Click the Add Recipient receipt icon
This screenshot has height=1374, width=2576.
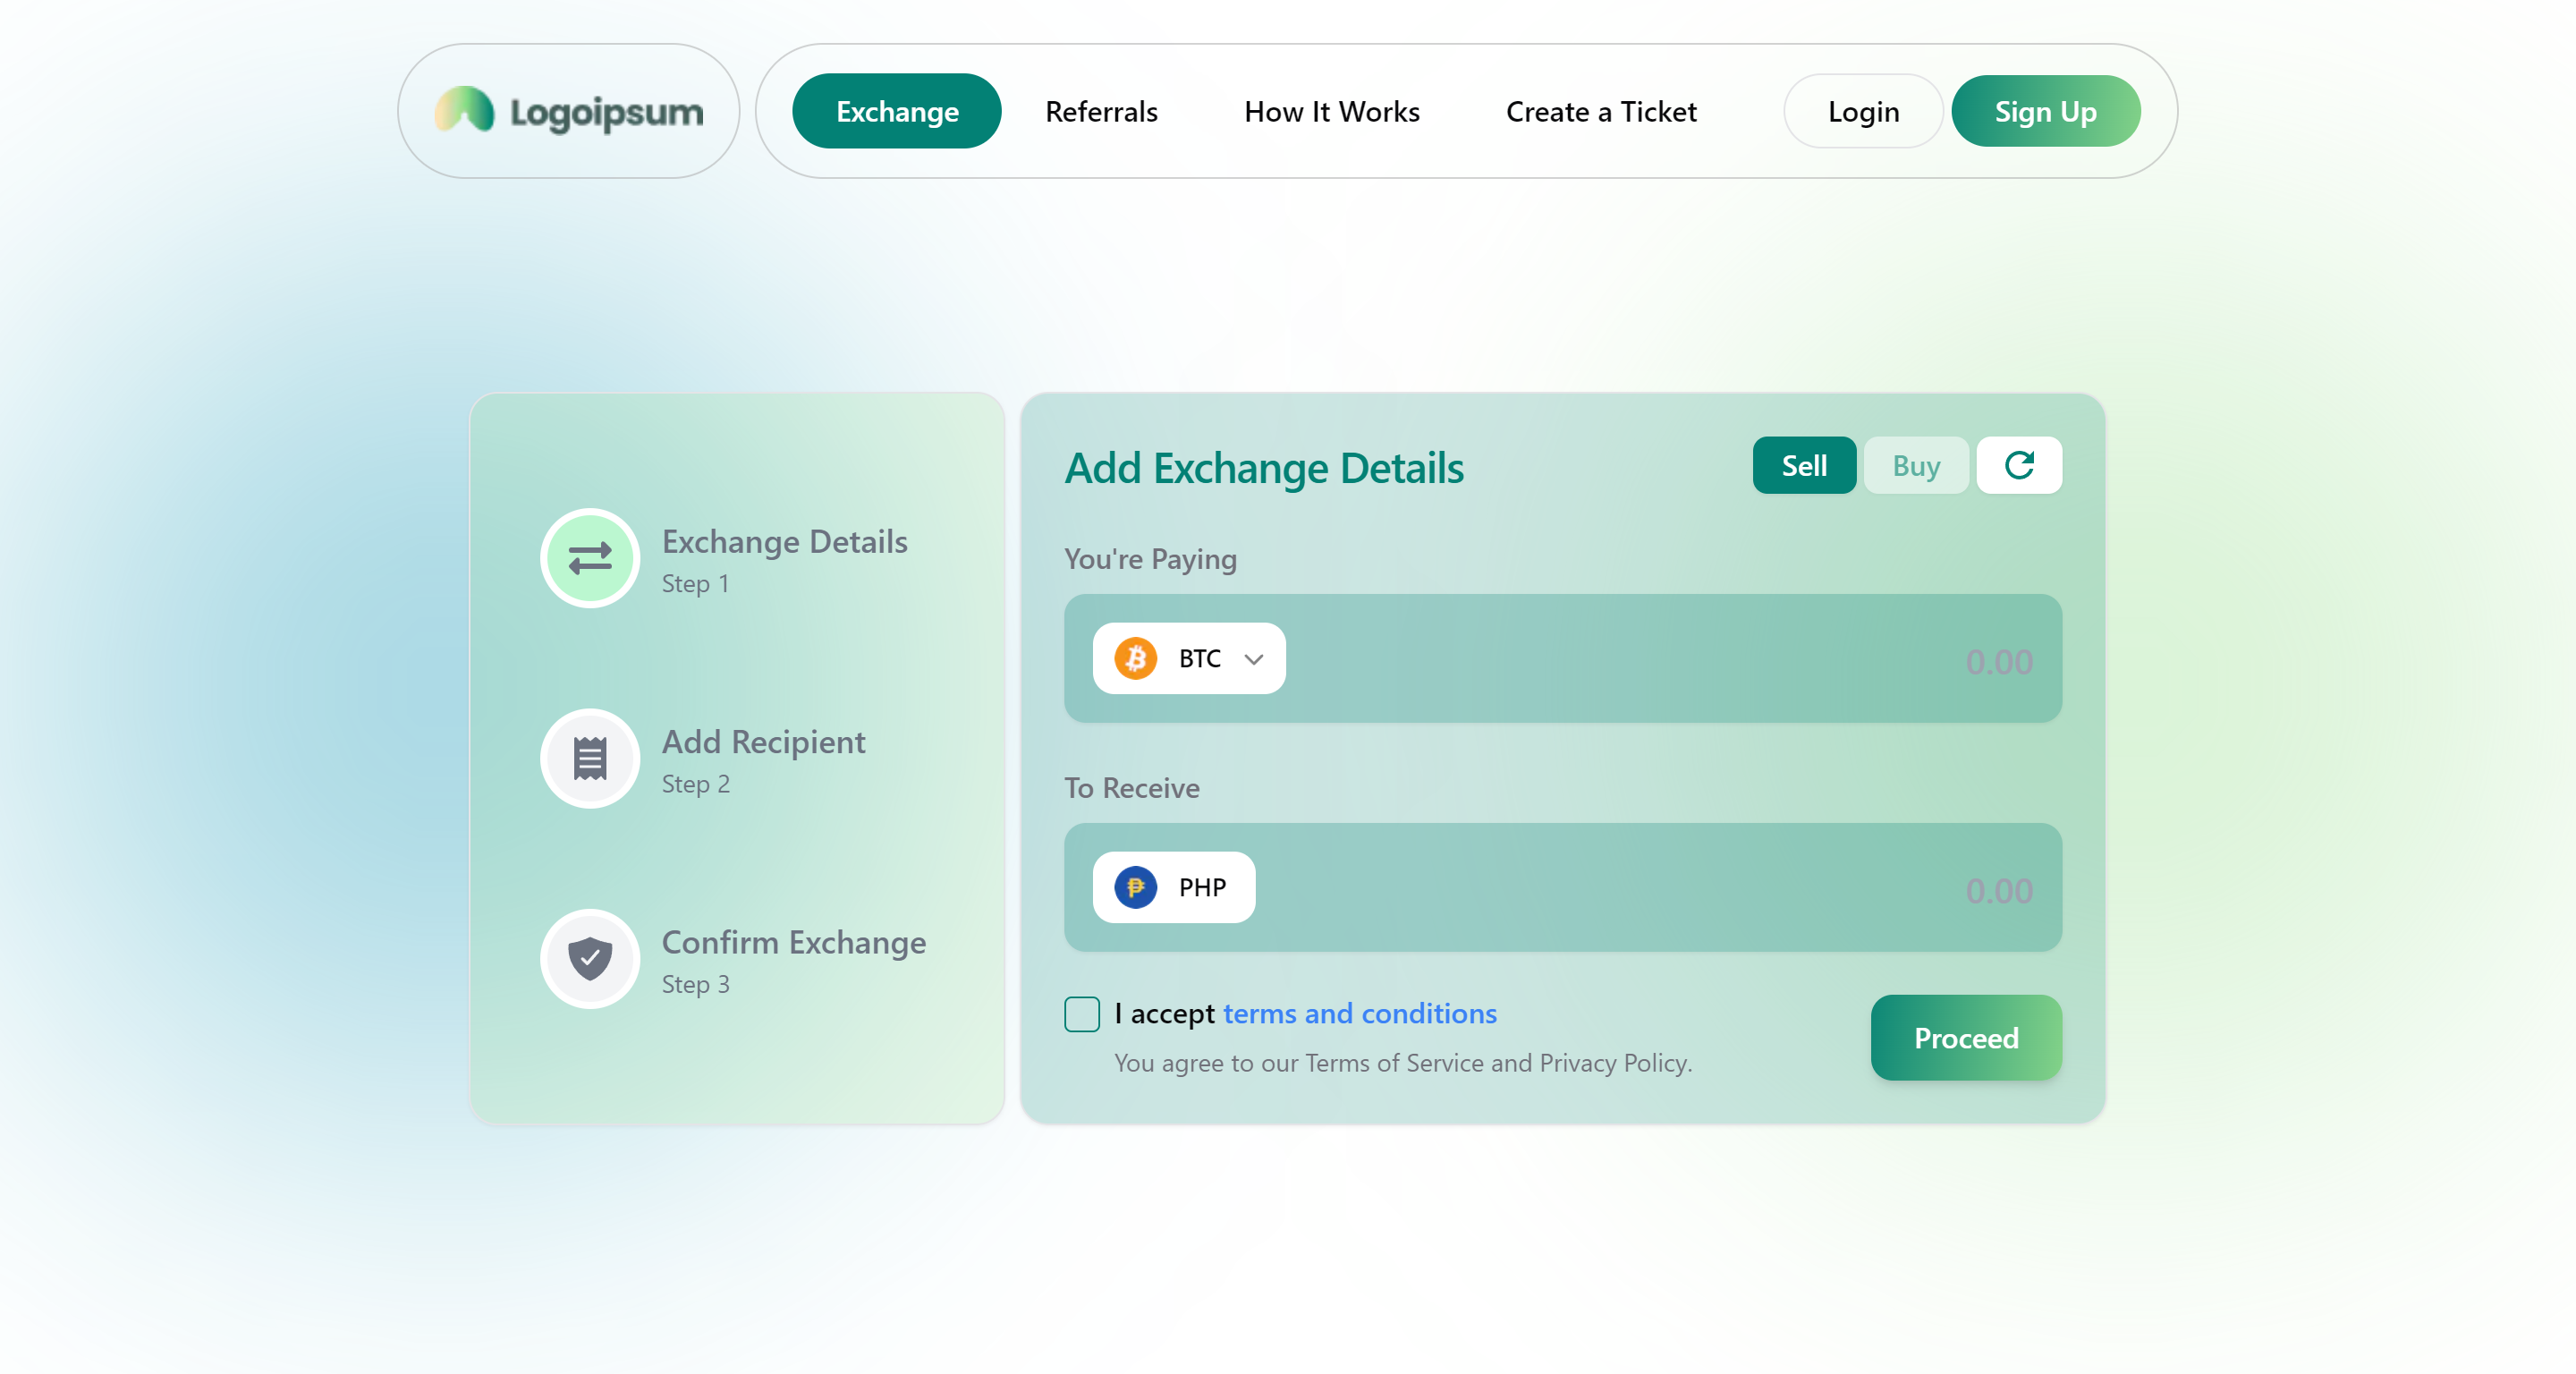(x=590, y=759)
